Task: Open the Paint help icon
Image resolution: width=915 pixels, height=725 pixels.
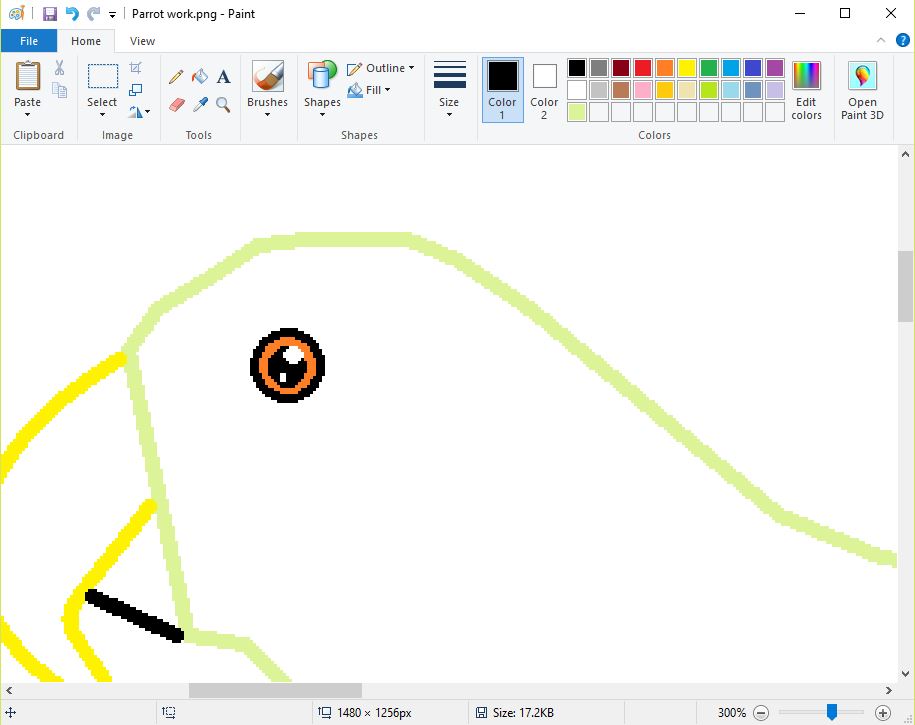Action: point(902,40)
